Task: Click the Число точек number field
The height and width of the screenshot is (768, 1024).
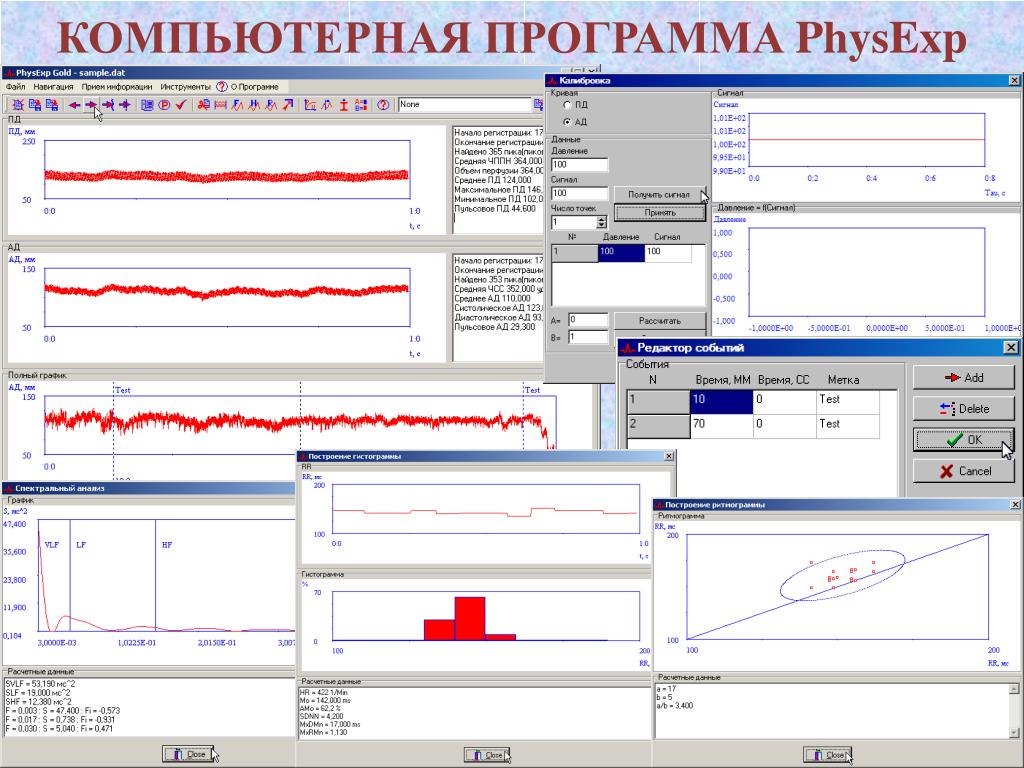Action: [x=574, y=223]
